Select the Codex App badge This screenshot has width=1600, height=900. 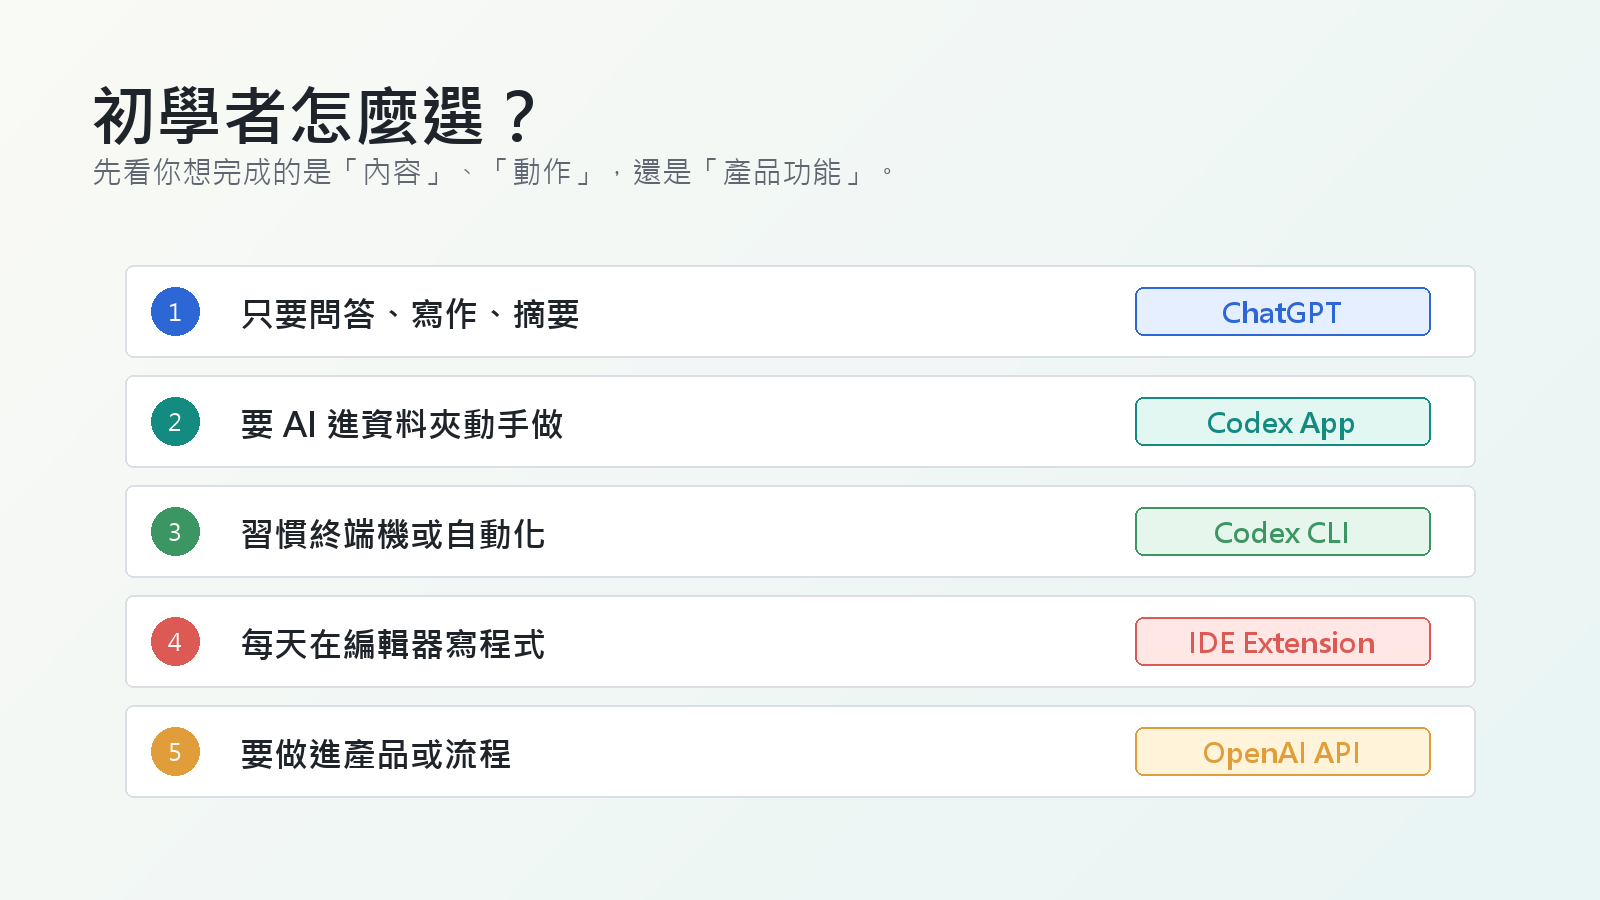click(1283, 422)
